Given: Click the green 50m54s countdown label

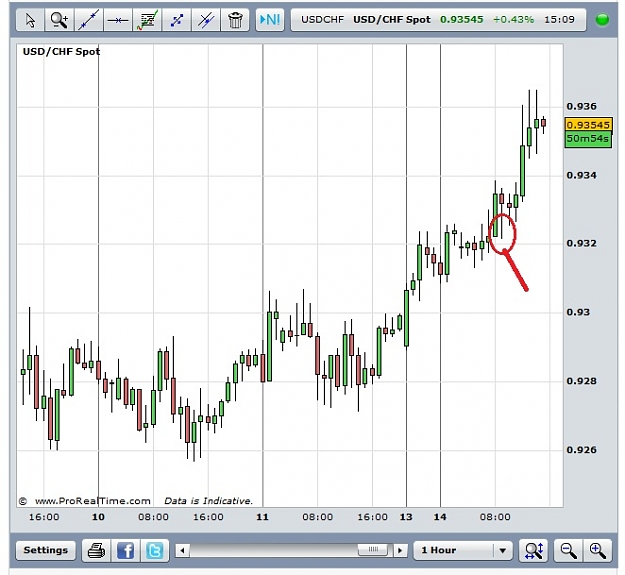Looking at the screenshot, I should [x=588, y=139].
